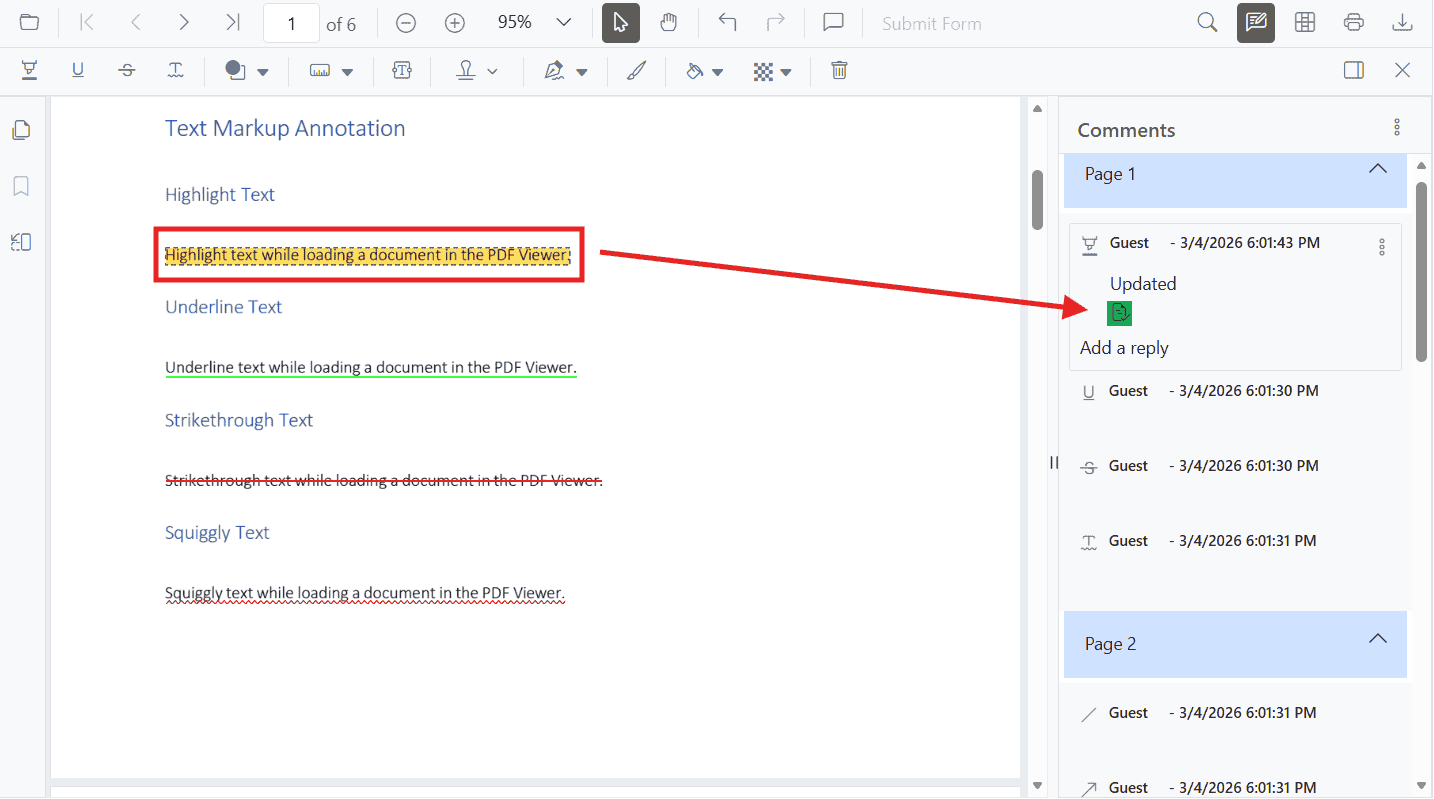Select the Strikethrough annotation tool

pyautogui.click(x=126, y=70)
